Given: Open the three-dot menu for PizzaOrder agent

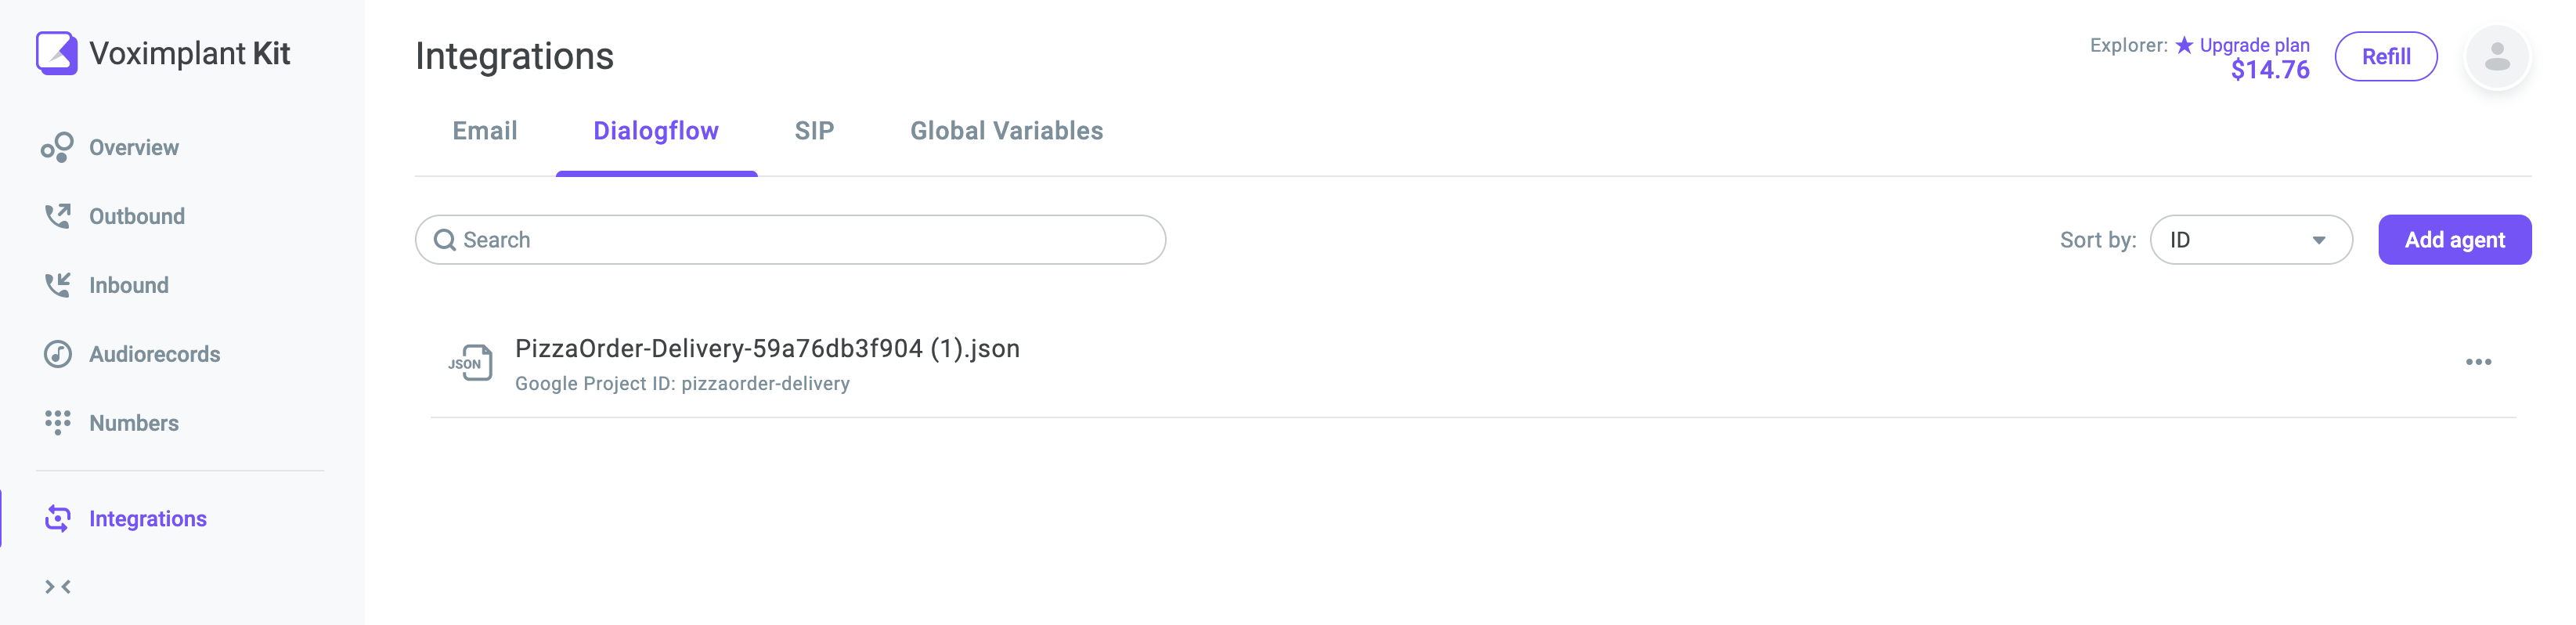Looking at the screenshot, I should (x=2478, y=362).
